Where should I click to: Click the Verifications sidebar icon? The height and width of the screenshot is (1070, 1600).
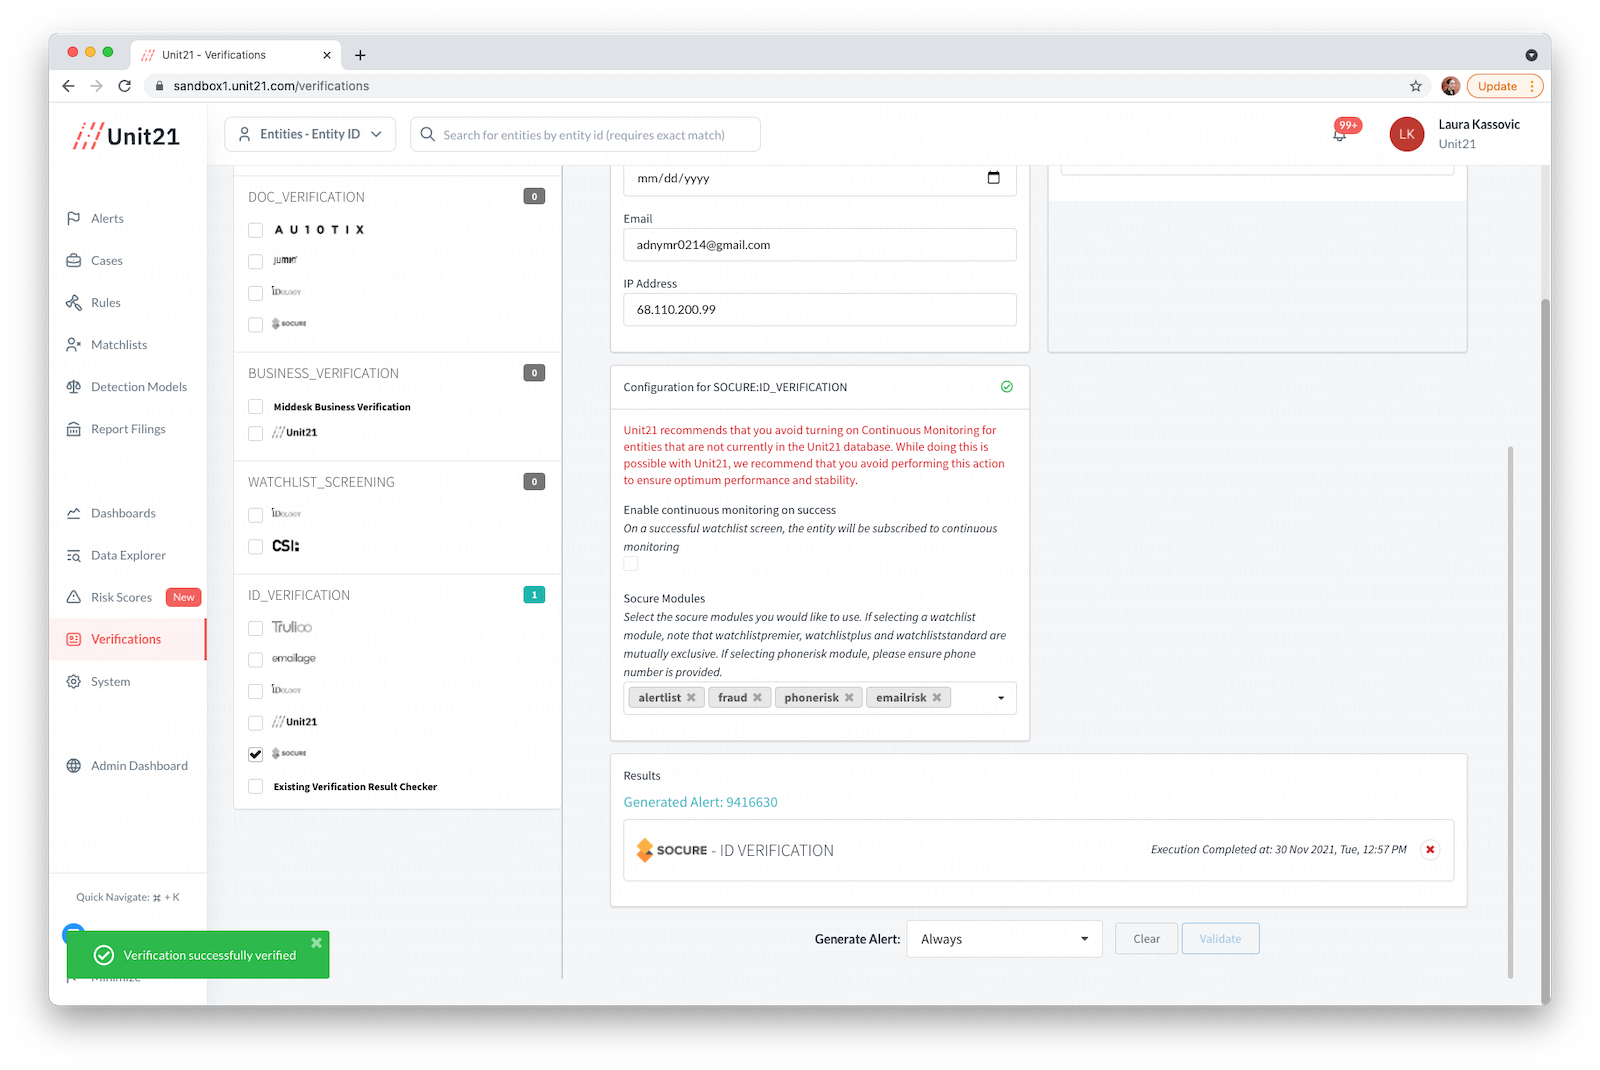click(x=73, y=639)
